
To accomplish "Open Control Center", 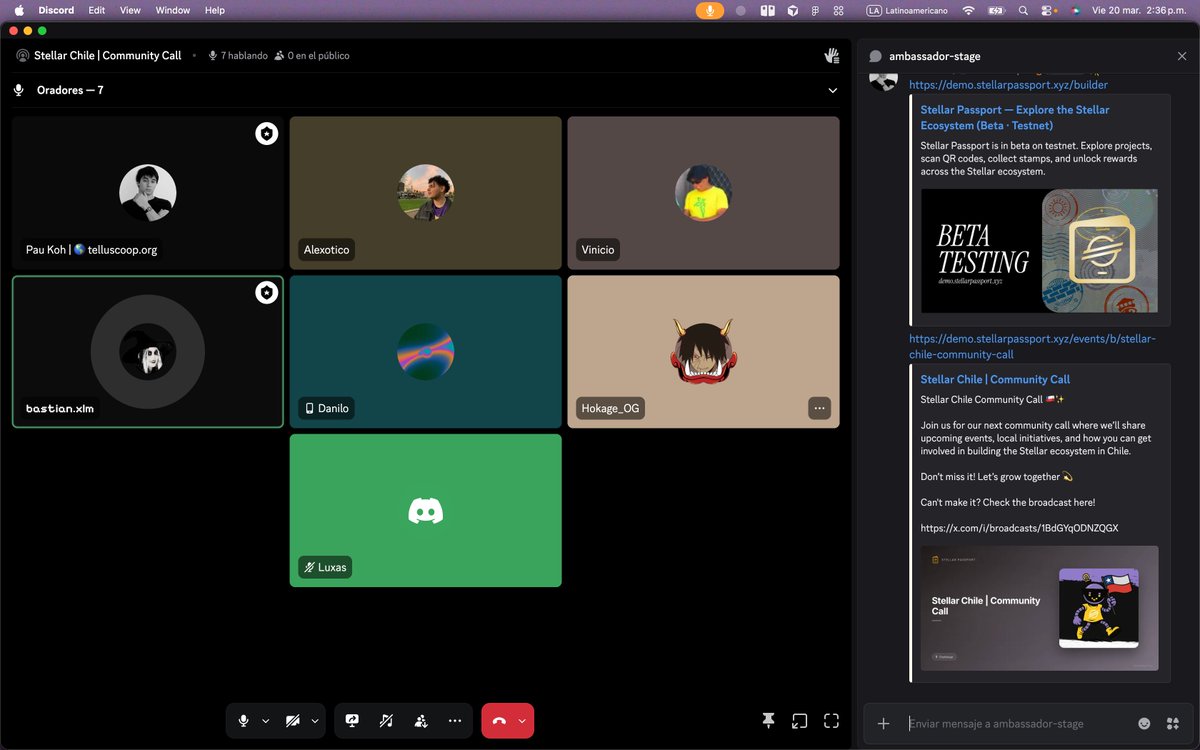I will coord(1048,10).
